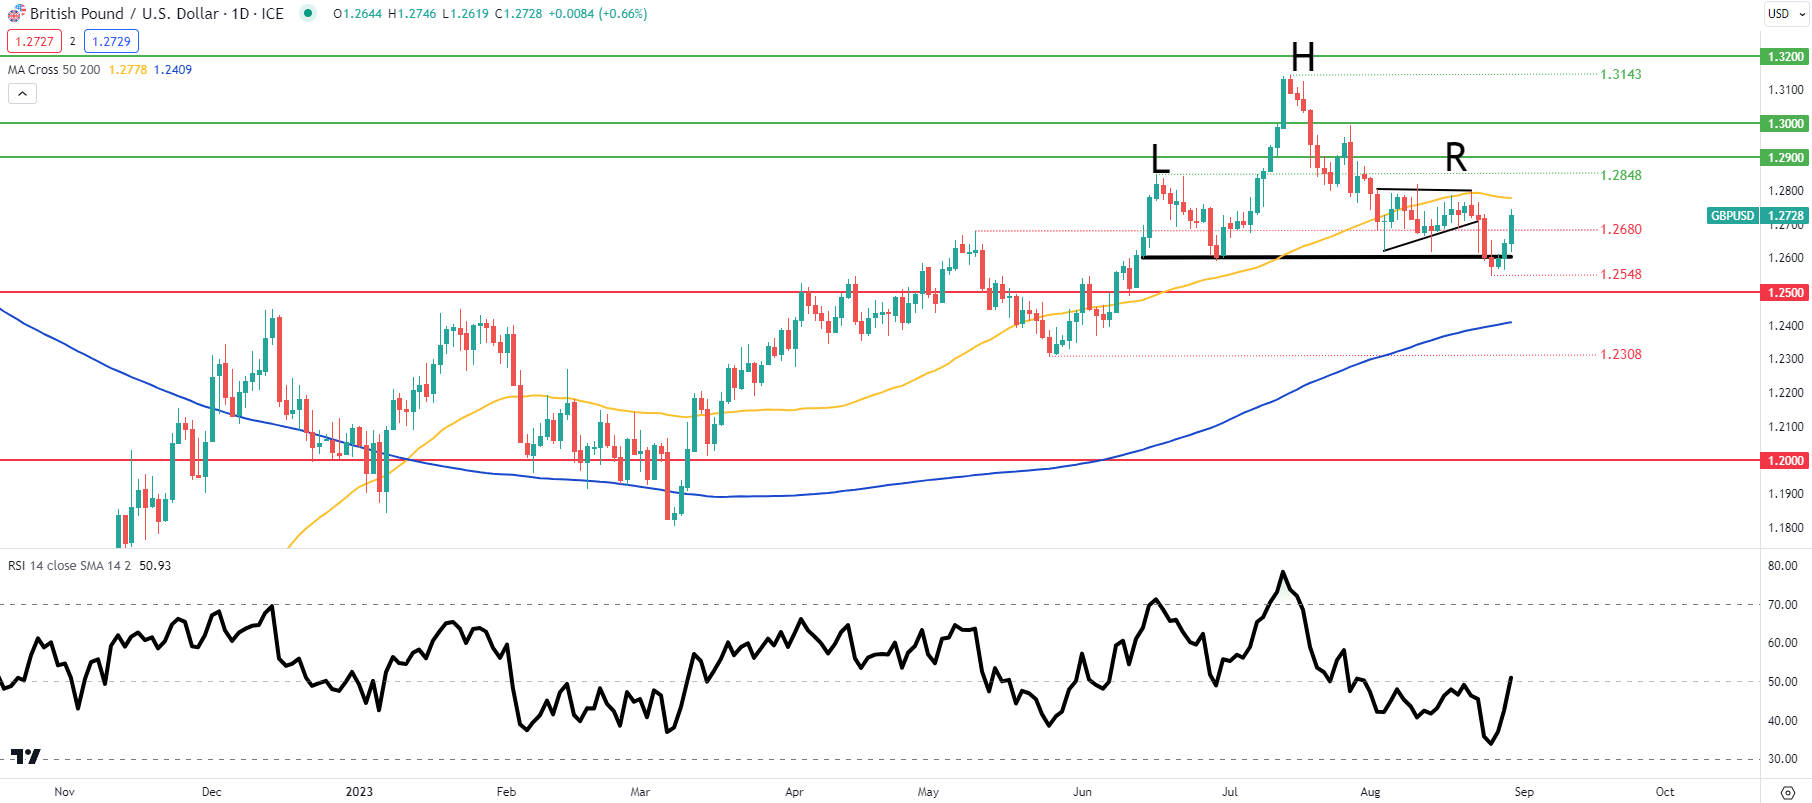Select the H head label on chart

pos(1302,57)
